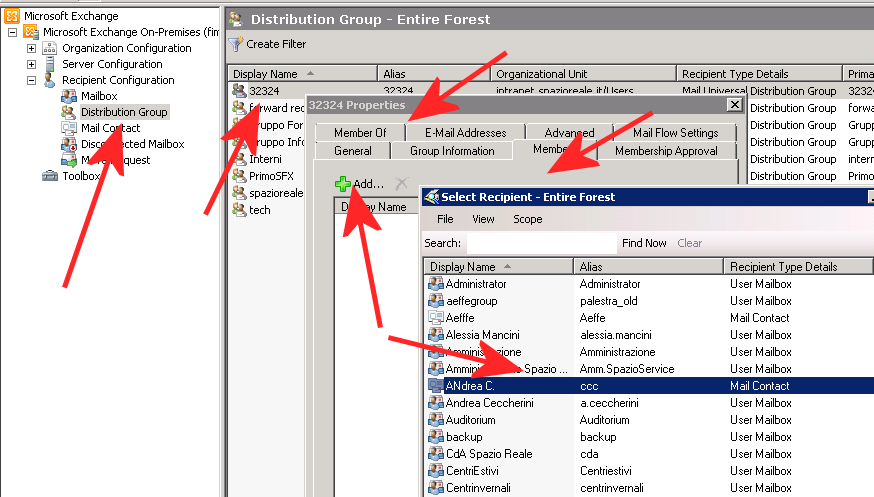The height and width of the screenshot is (497, 874).
Task: Switch to the Advanced tab
Action: [569, 133]
